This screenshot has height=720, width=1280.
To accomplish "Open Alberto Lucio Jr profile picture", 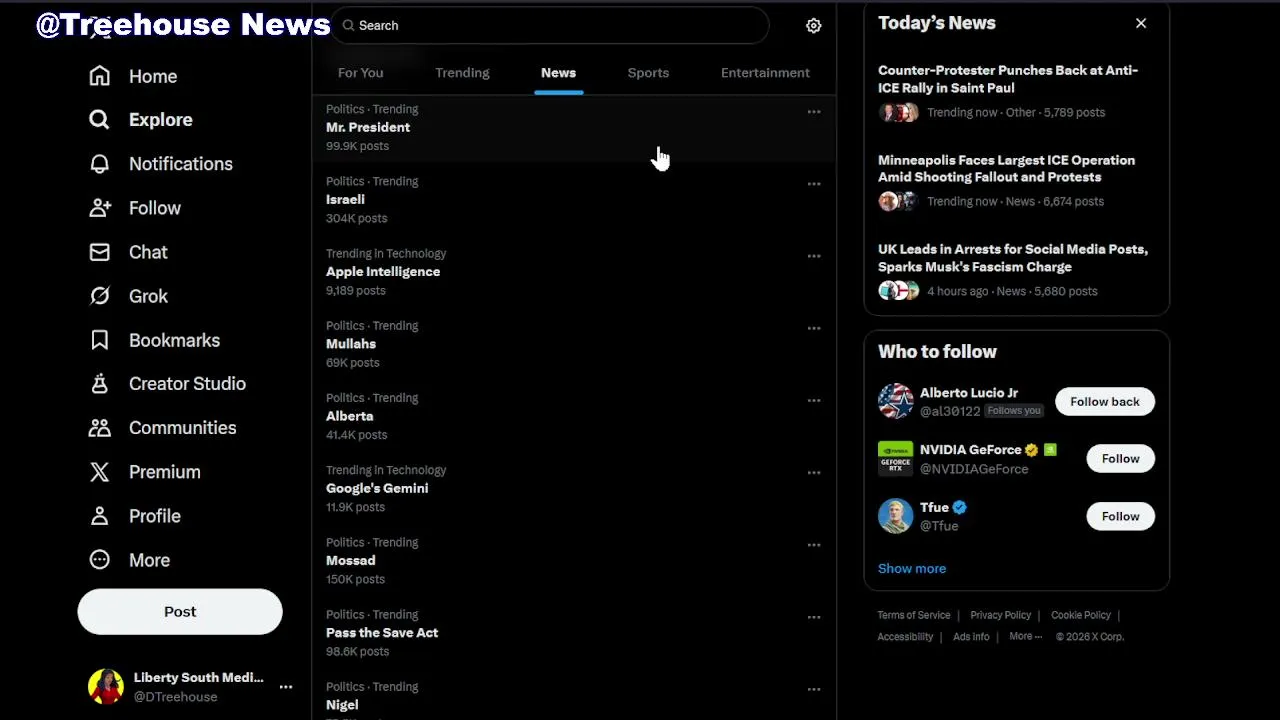I will 896,402.
